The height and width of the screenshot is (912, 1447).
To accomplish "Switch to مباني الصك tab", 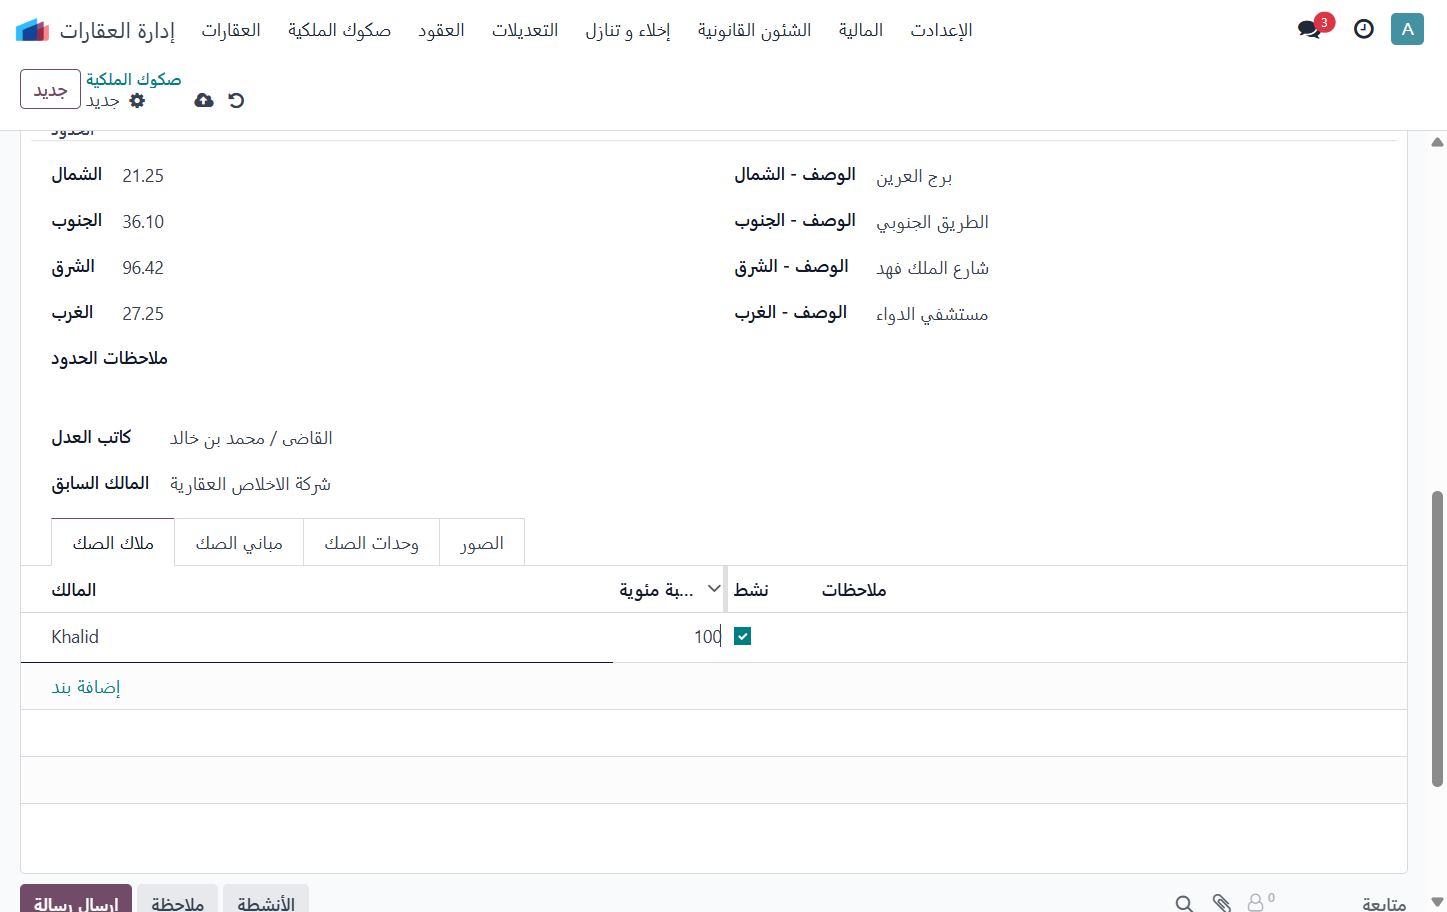I will pos(239,543).
